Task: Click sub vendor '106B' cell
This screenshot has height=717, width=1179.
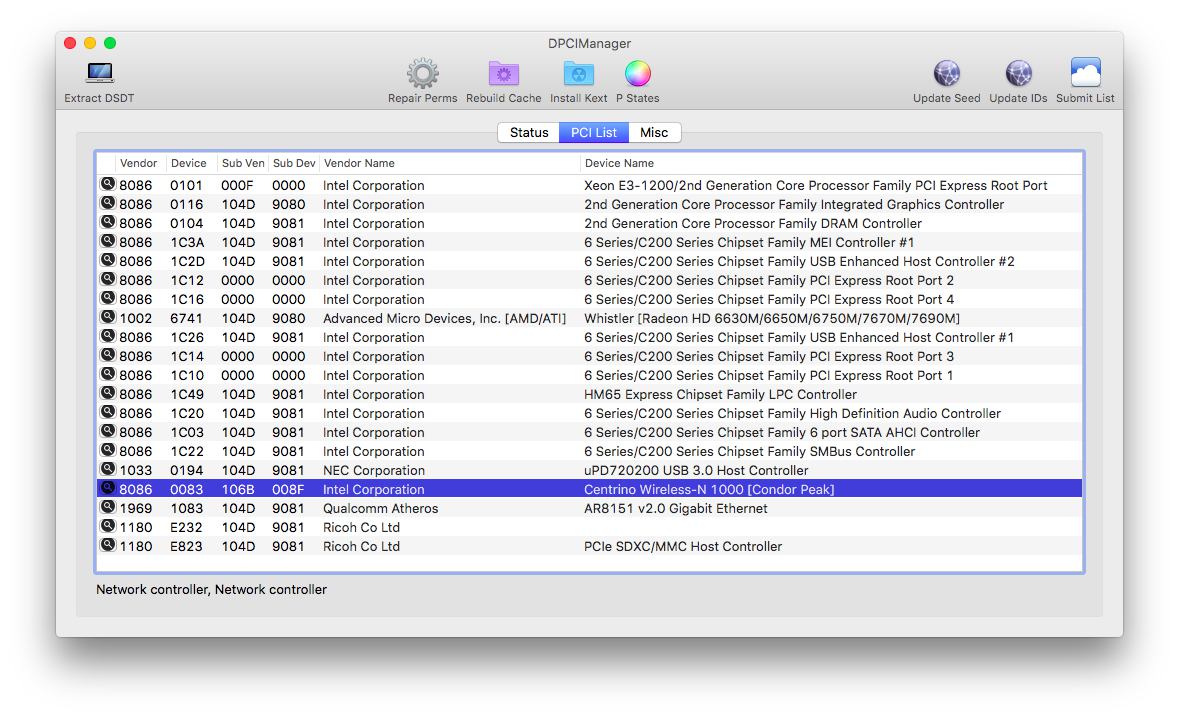Action: click(238, 489)
